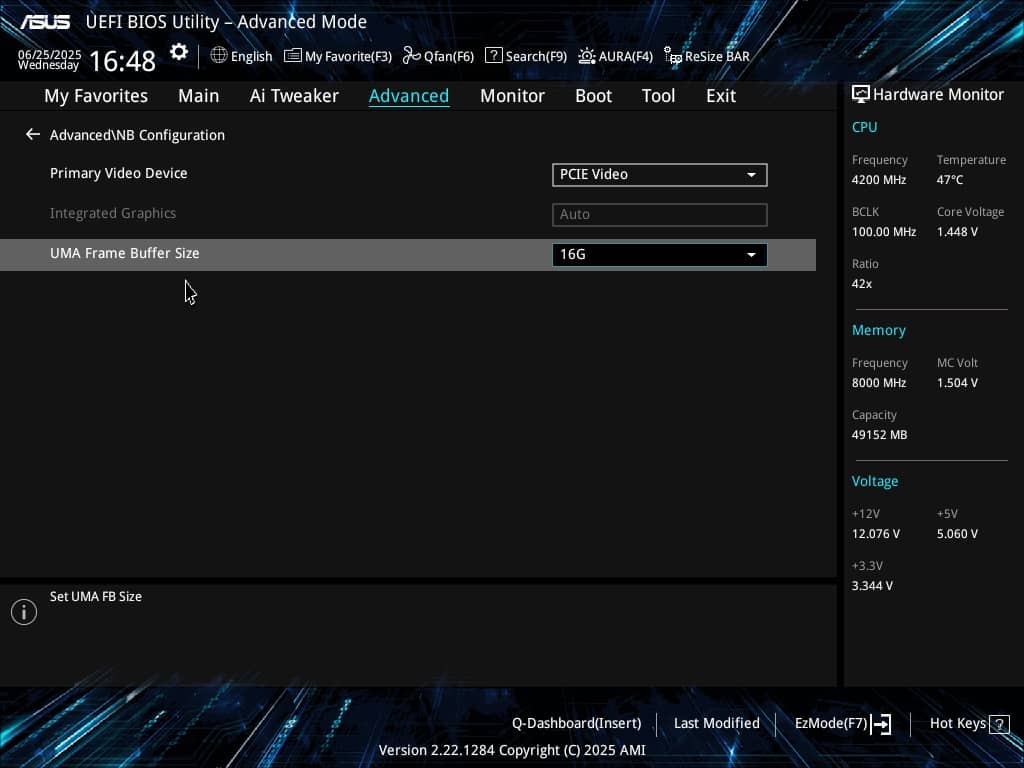Viewport: 1024px width, 768px height.
Task: Open the Primary Video Device dropdown
Action: click(660, 174)
